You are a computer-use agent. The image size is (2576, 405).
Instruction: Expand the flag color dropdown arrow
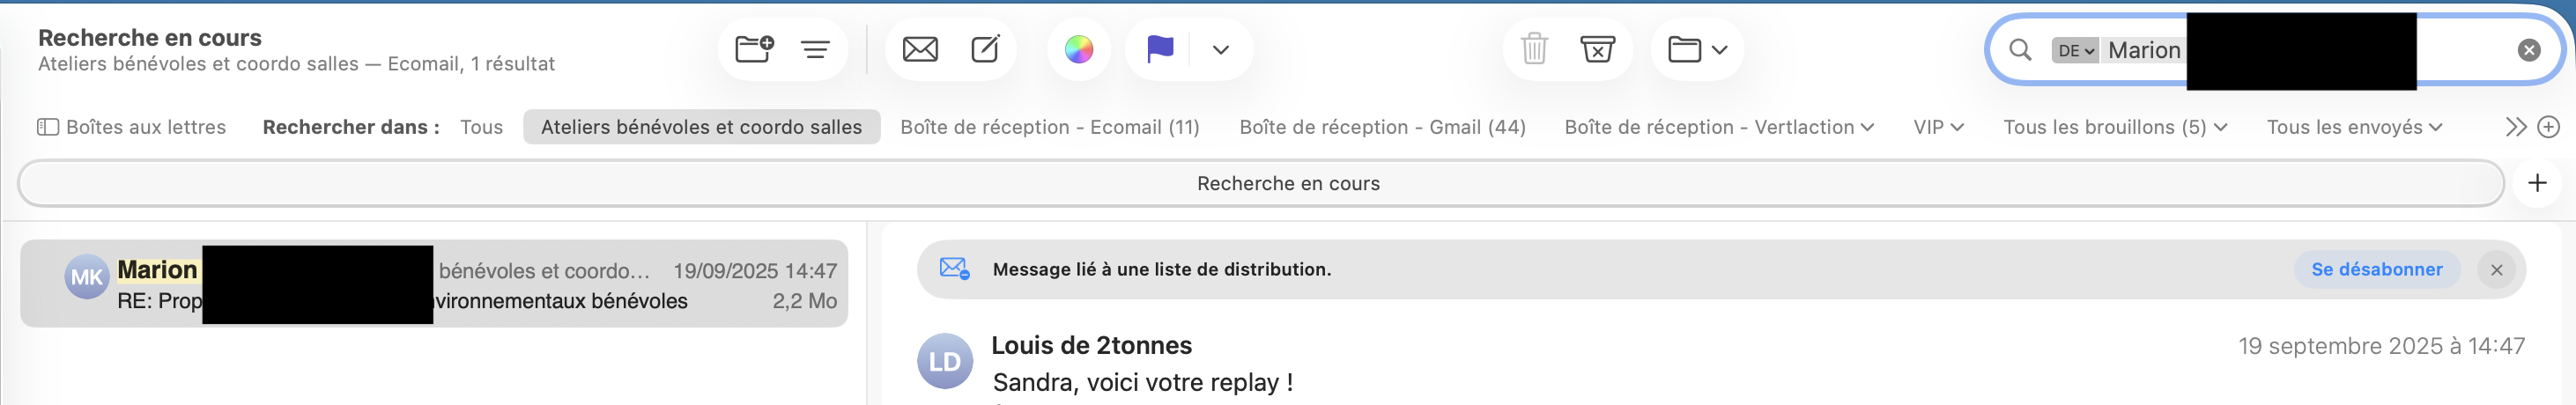[x=1220, y=49]
